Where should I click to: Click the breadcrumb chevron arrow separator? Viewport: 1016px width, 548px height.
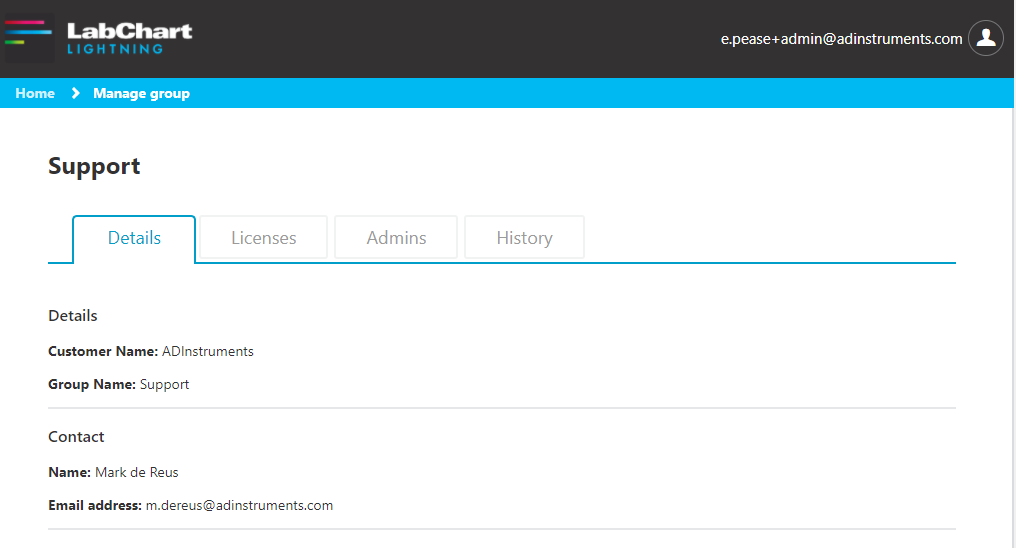coord(75,93)
